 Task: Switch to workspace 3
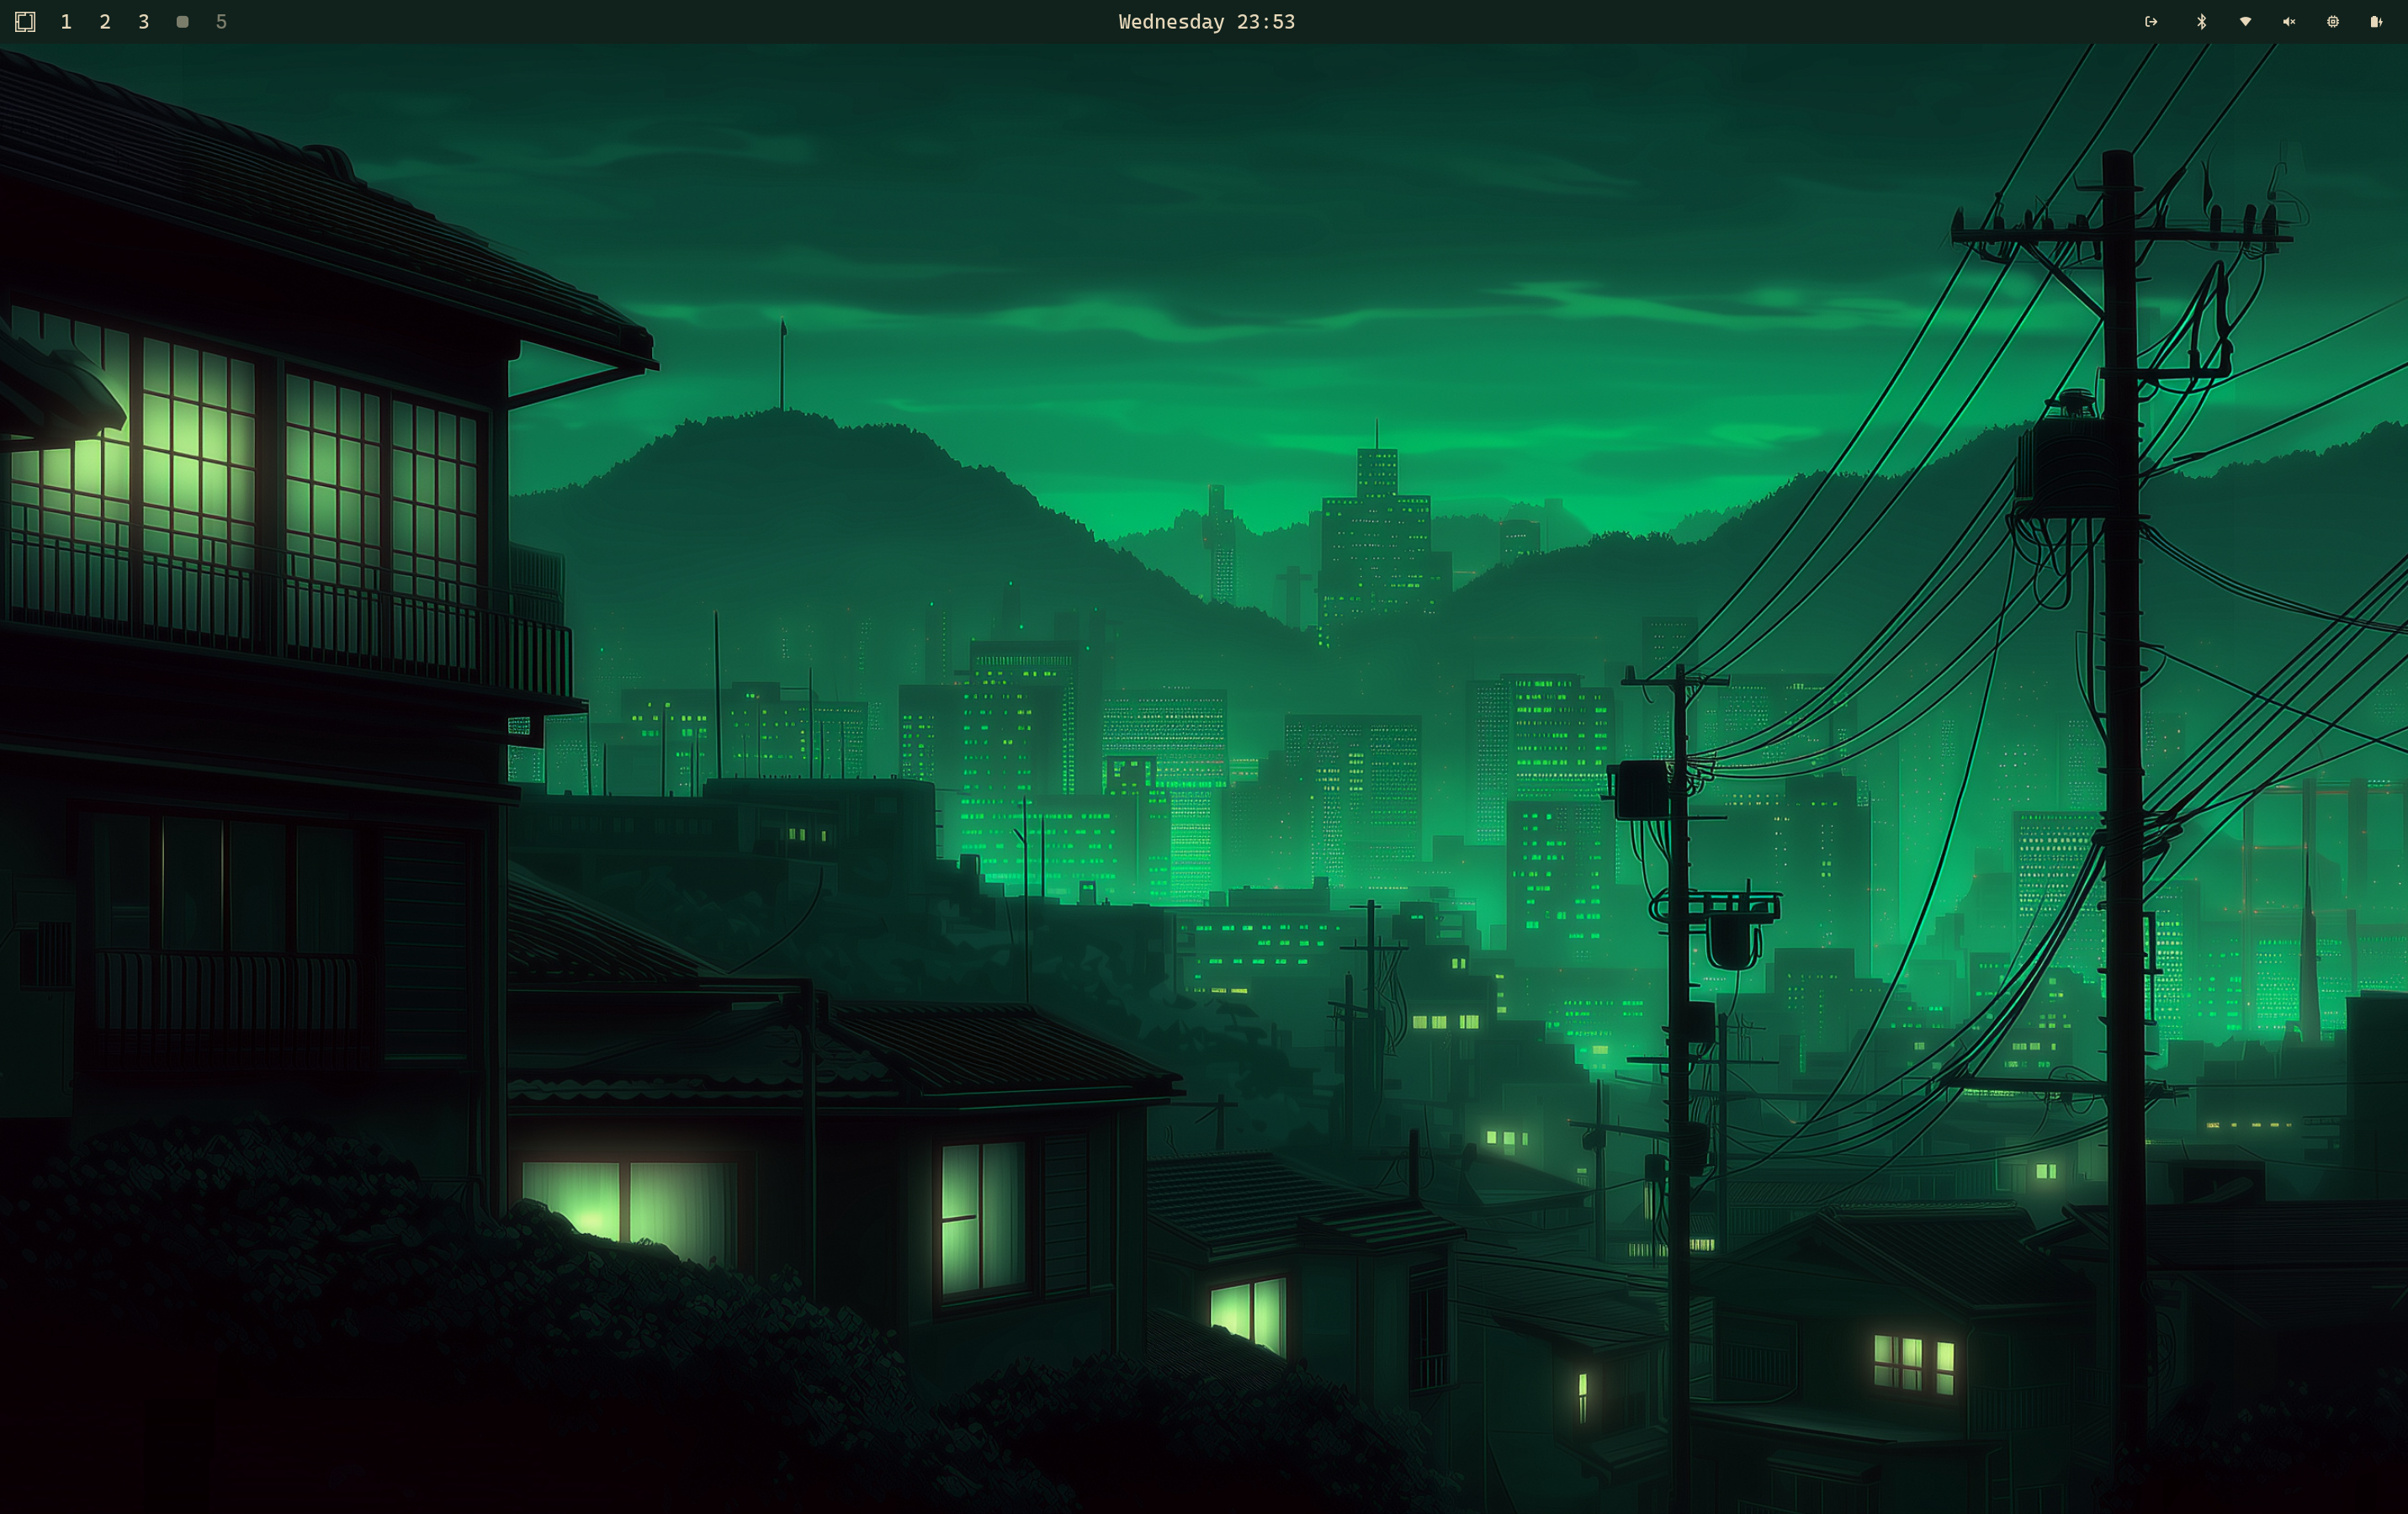click(x=144, y=21)
